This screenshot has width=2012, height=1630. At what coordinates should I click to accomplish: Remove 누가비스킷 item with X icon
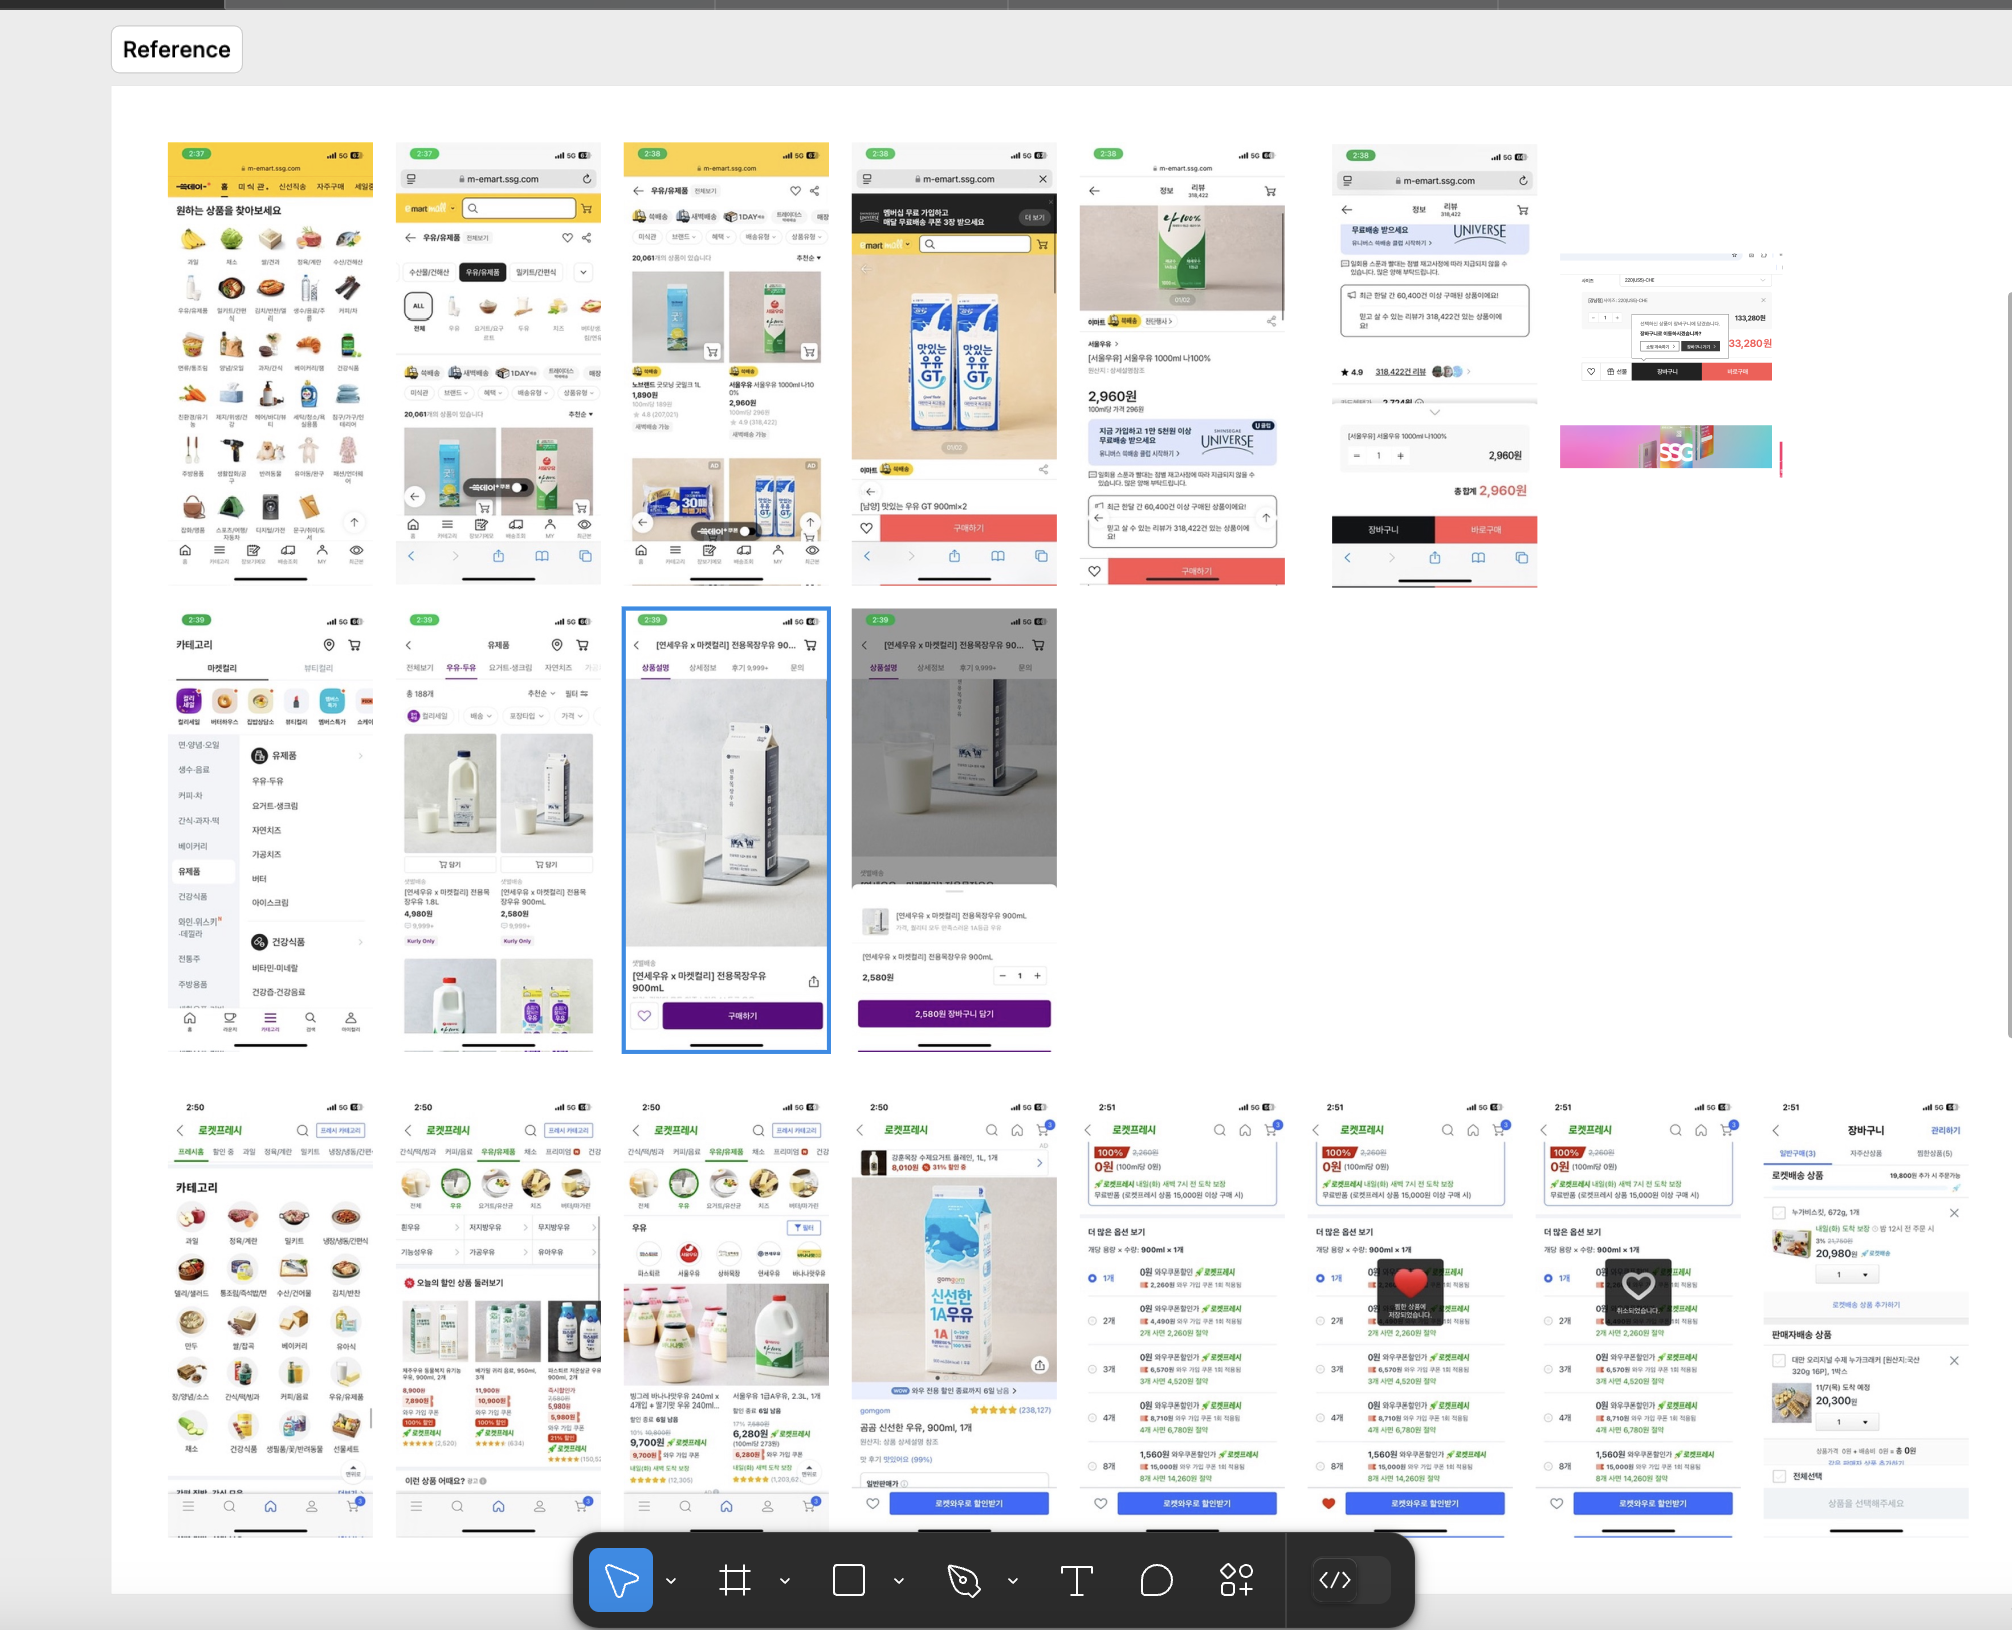(x=1954, y=1213)
